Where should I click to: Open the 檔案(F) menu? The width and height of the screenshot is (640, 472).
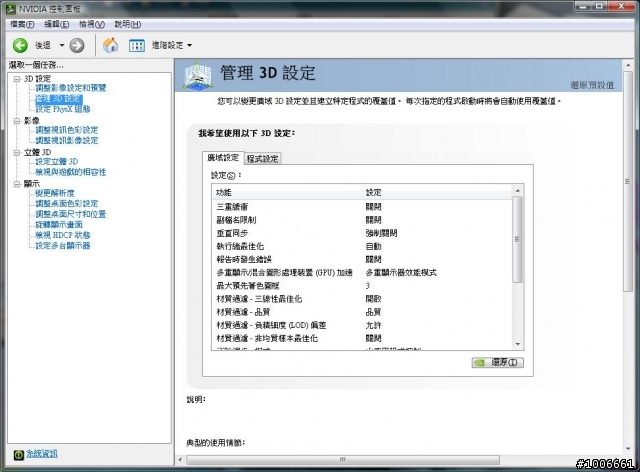22,24
